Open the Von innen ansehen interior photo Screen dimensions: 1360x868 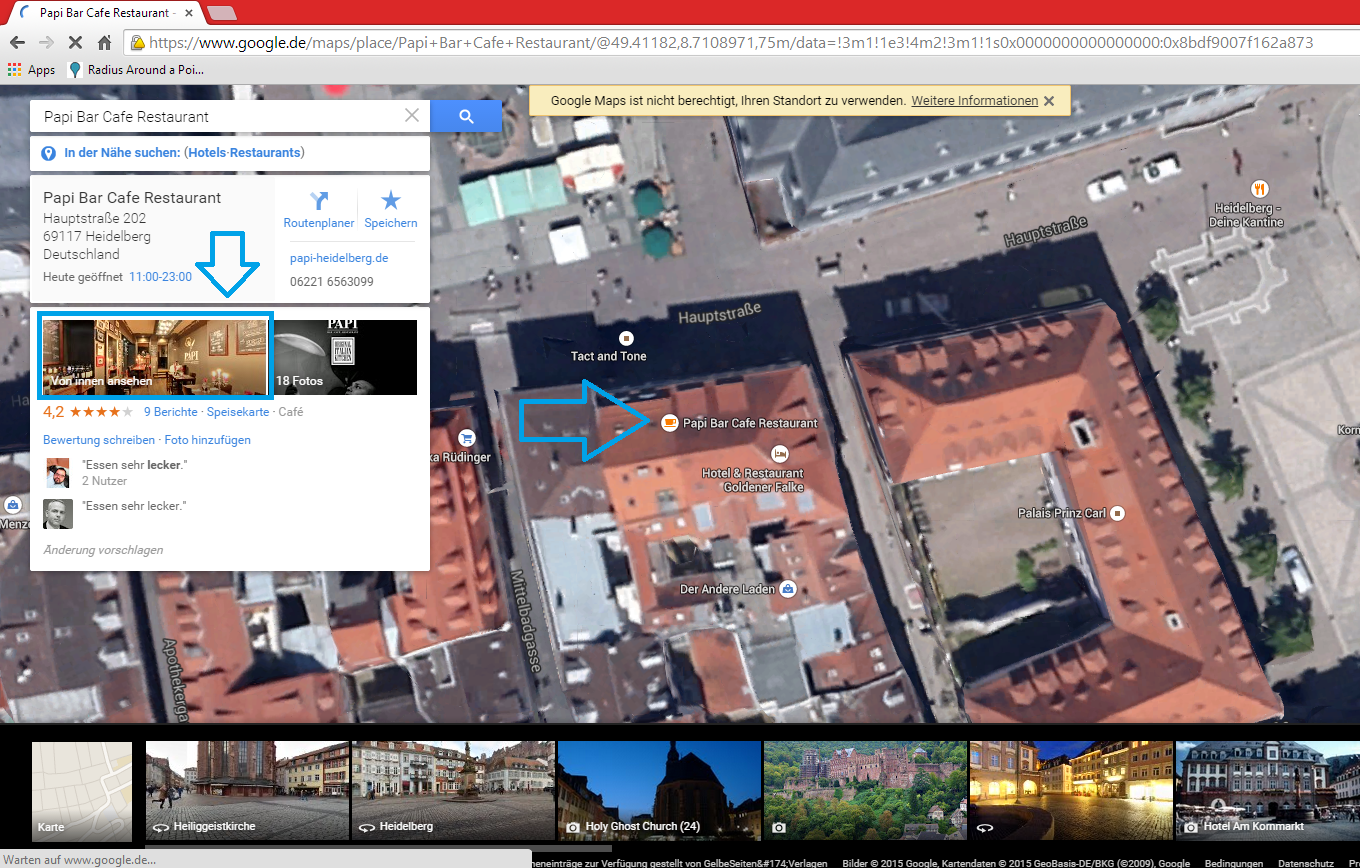click(x=155, y=356)
